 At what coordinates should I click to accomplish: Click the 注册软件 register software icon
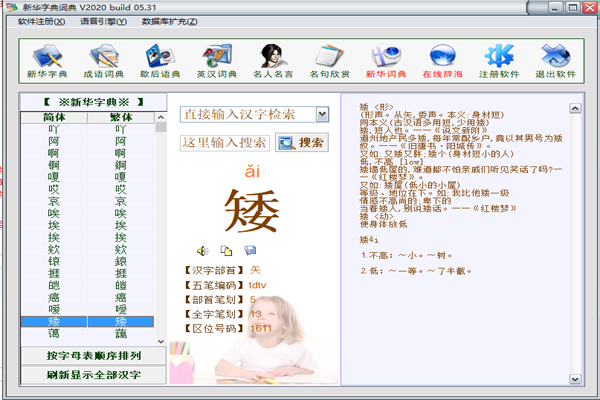coord(496,62)
